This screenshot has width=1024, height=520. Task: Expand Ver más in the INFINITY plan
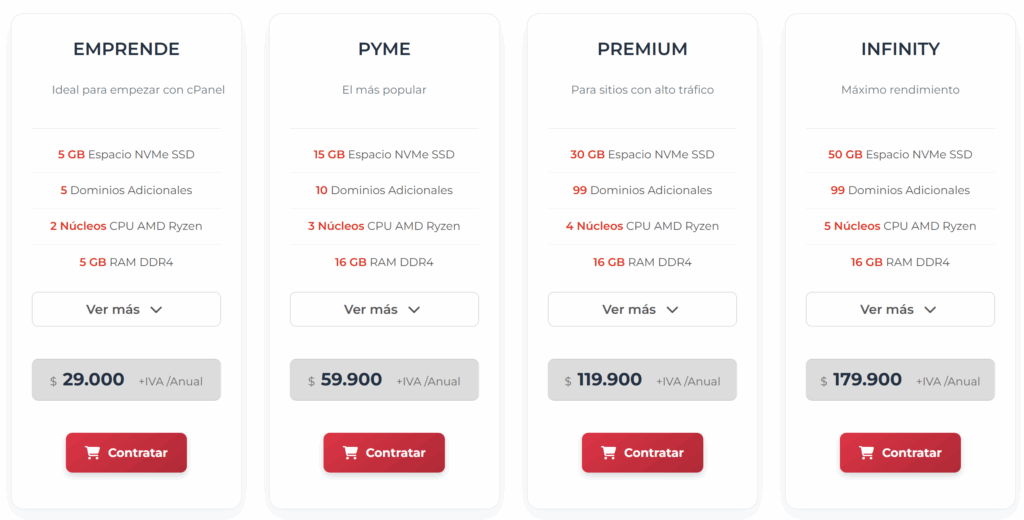[900, 309]
